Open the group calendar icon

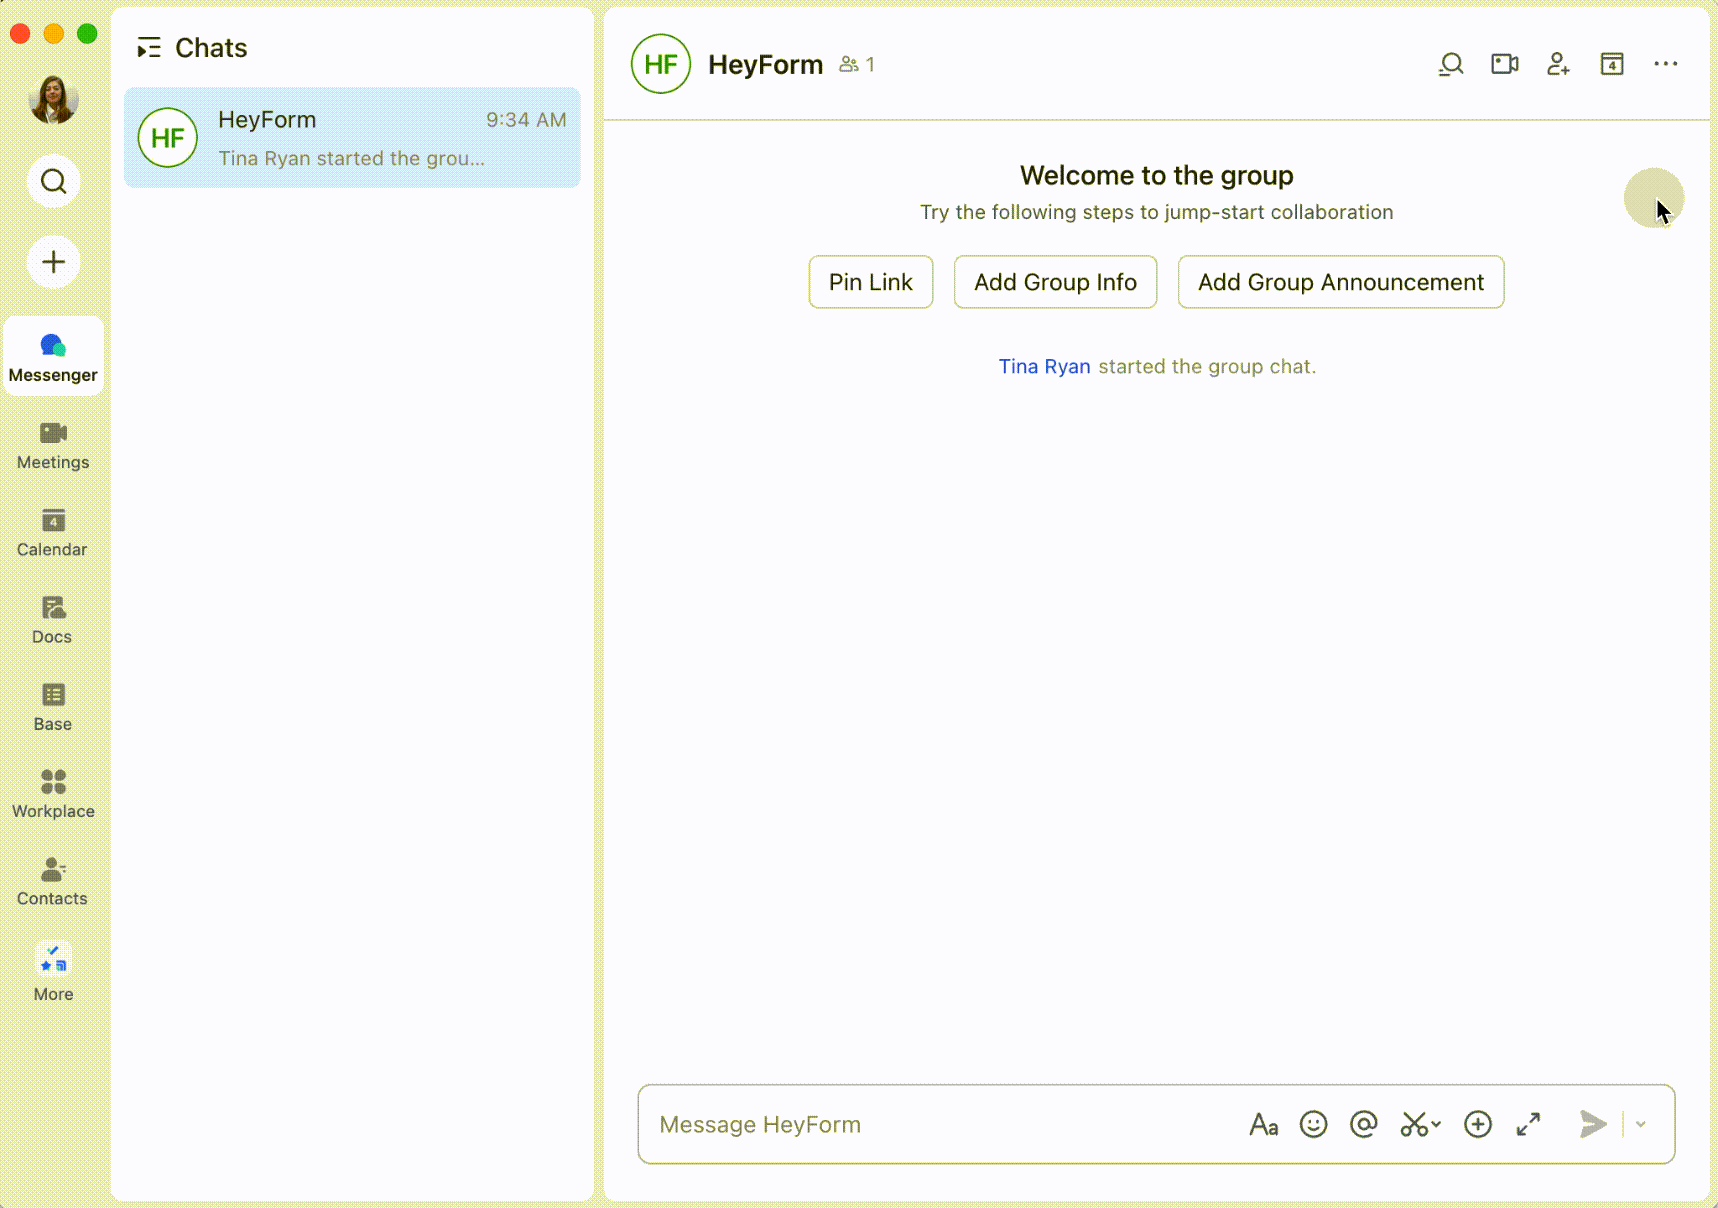tap(1612, 64)
